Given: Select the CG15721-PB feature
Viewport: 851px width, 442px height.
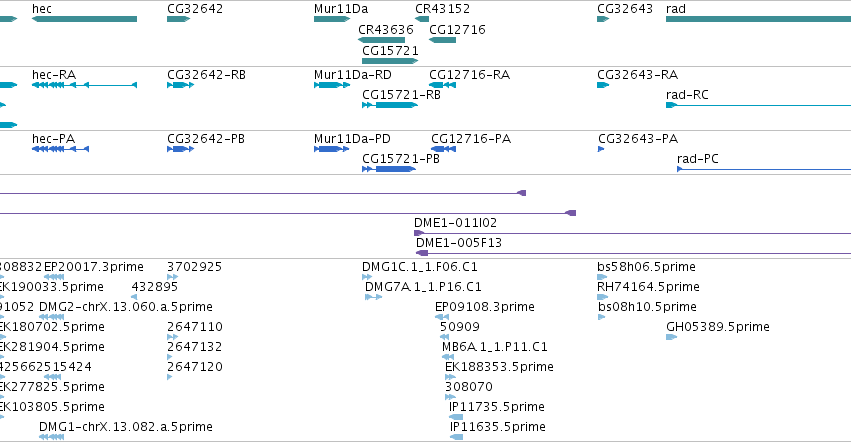Looking at the screenshot, I should 389,169.
